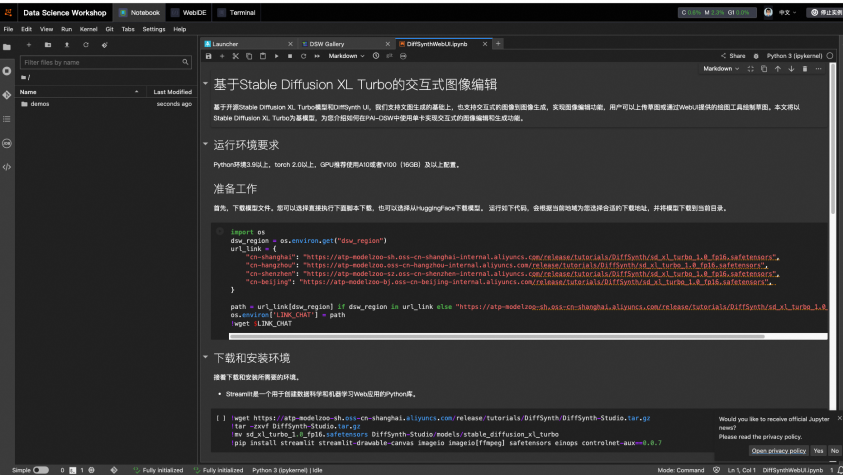
Task: Paste cell from clipboard in notebook toolbar
Action: [x=263, y=56]
